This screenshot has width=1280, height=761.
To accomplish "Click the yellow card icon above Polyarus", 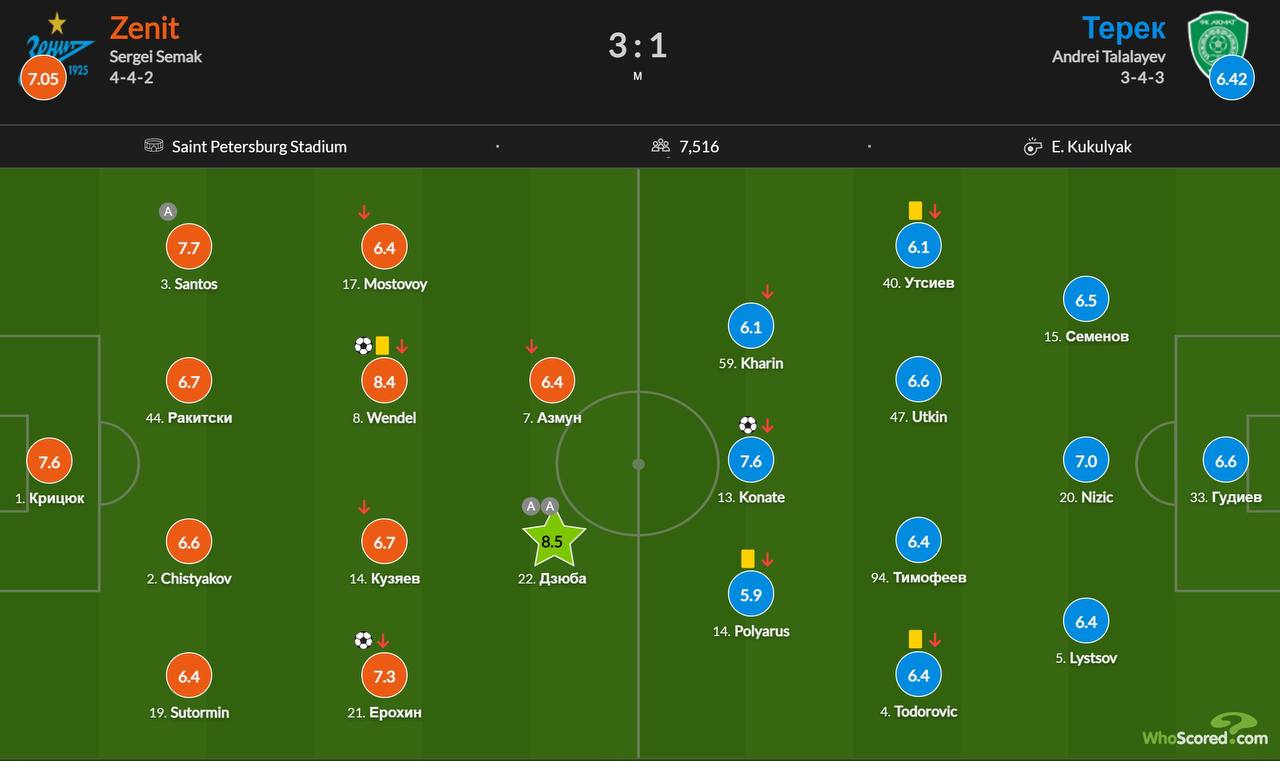I will [x=747, y=559].
